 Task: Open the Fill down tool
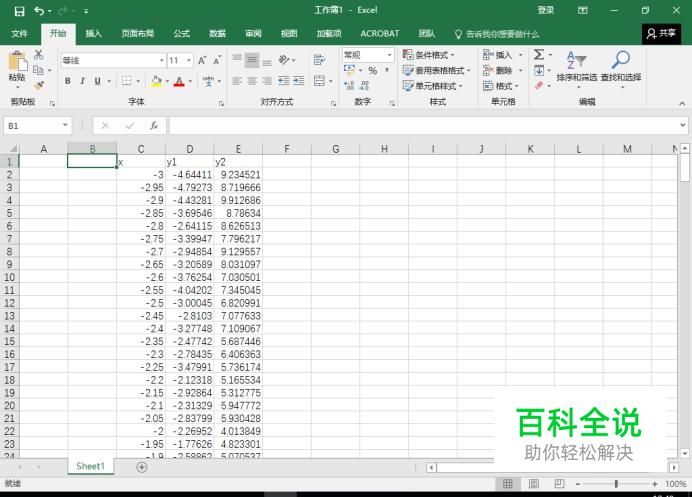[539, 70]
